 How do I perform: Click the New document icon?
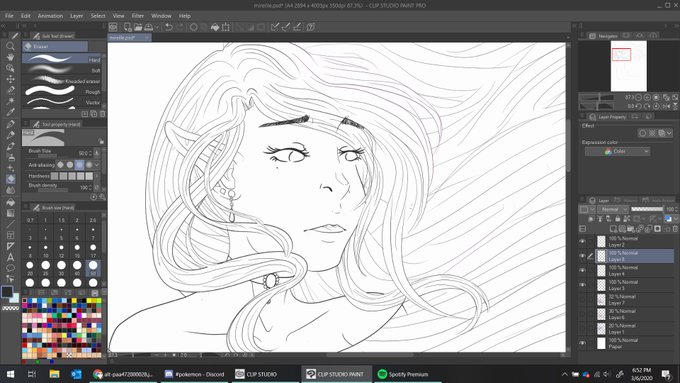click(127, 27)
